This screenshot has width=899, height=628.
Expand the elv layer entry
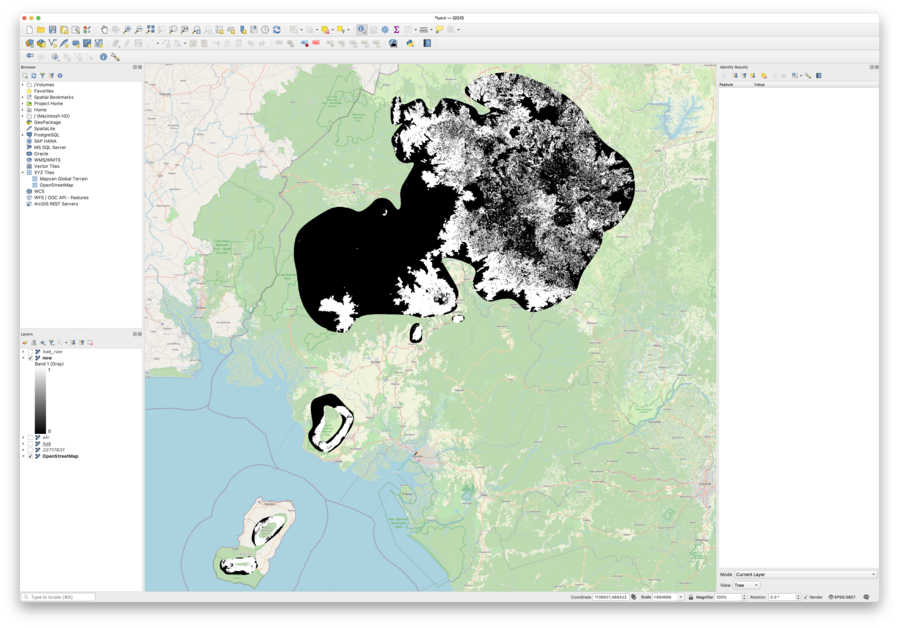[x=24, y=438]
